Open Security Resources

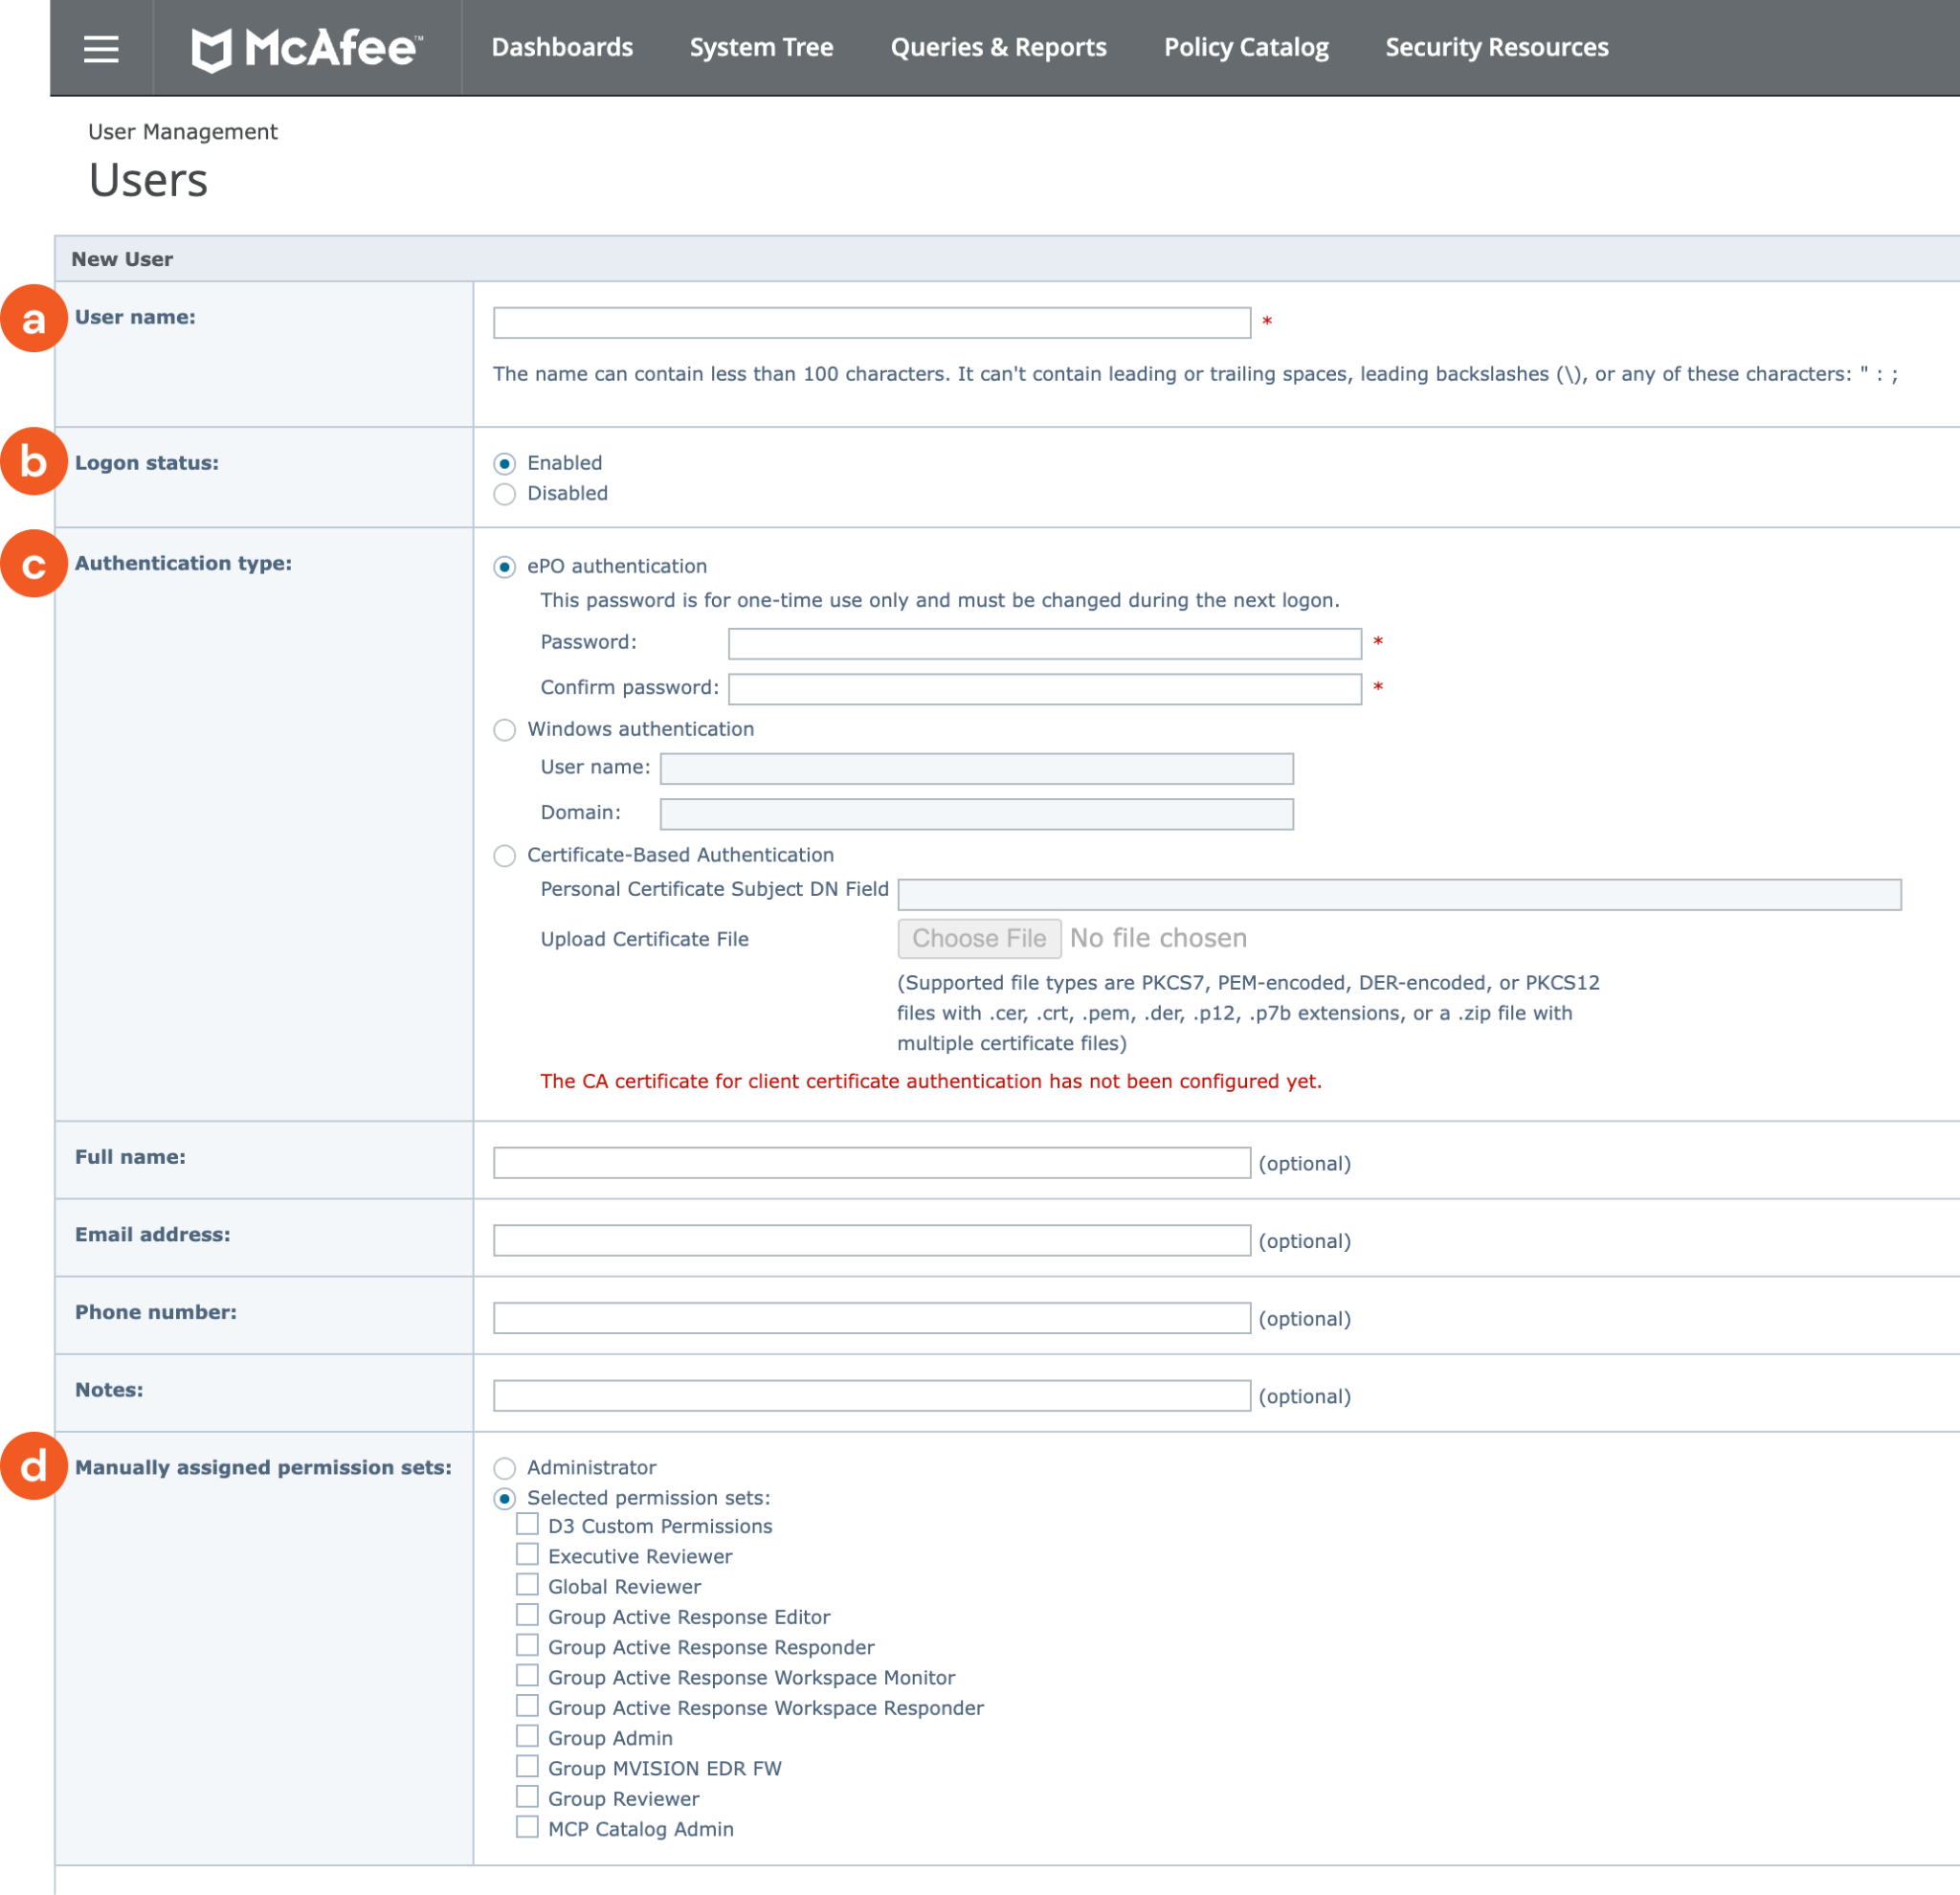pos(1496,48)
